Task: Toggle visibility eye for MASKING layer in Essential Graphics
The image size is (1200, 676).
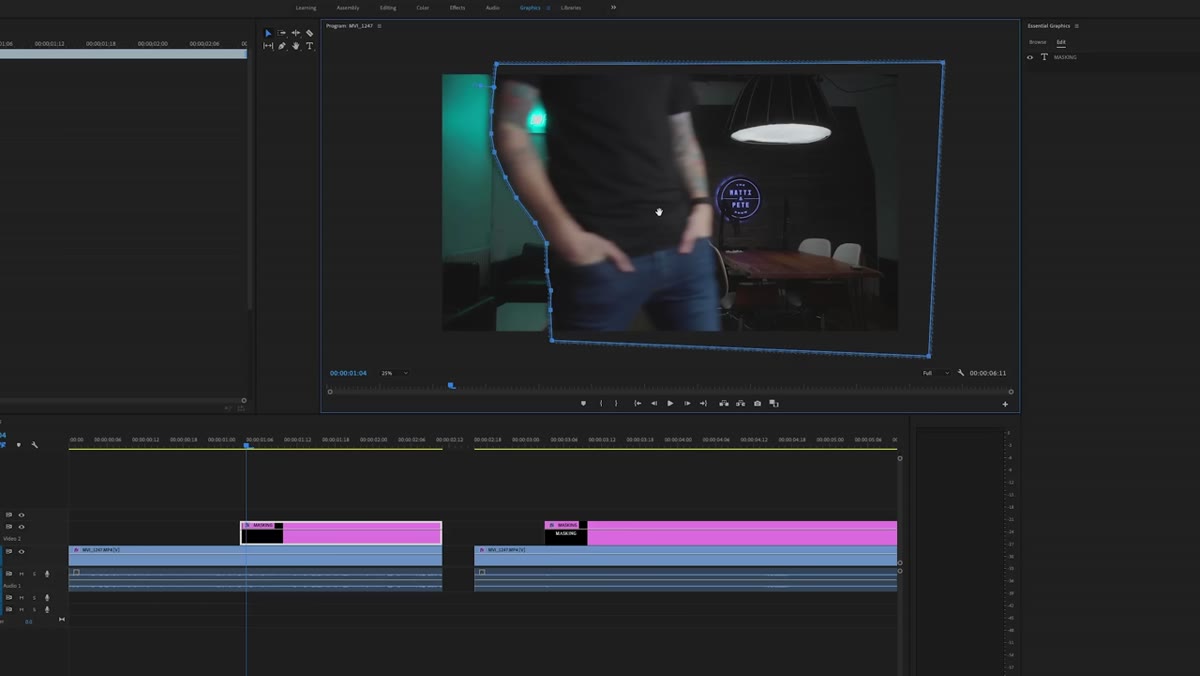Action: 1030,57
